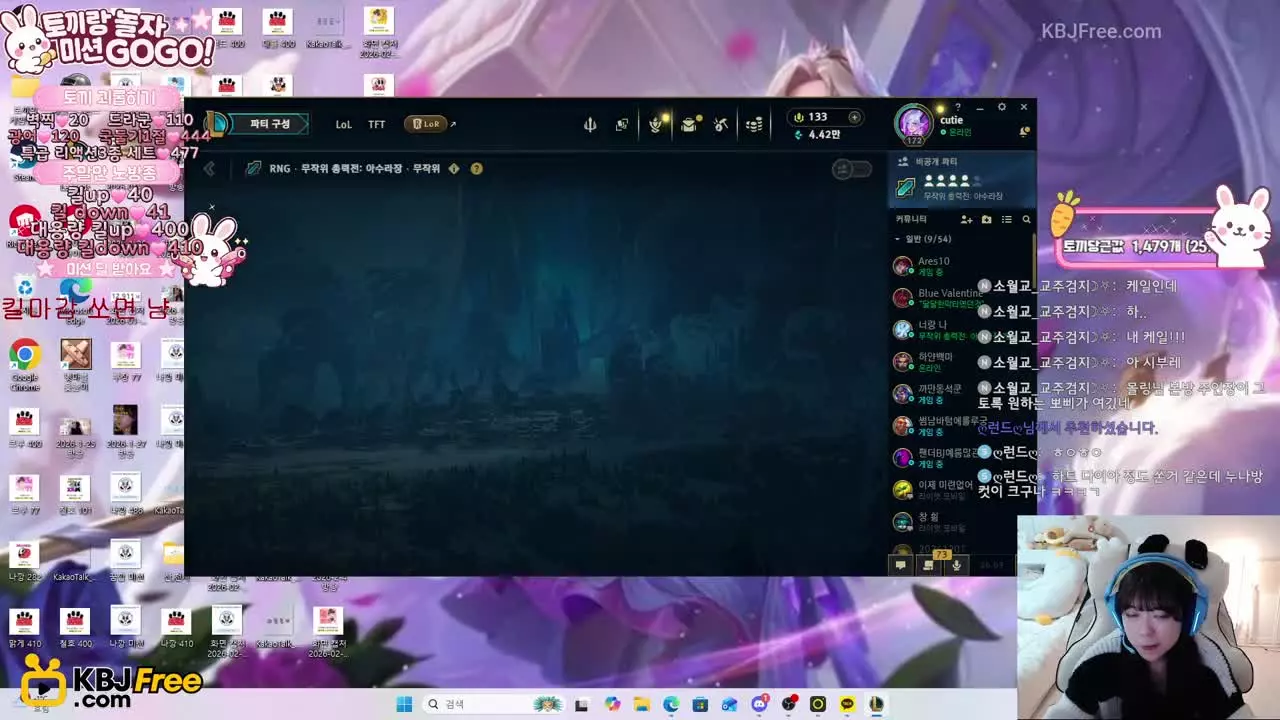Open the crossed hammer crafting icon in header
The image size is (1280, 720).
721,124
